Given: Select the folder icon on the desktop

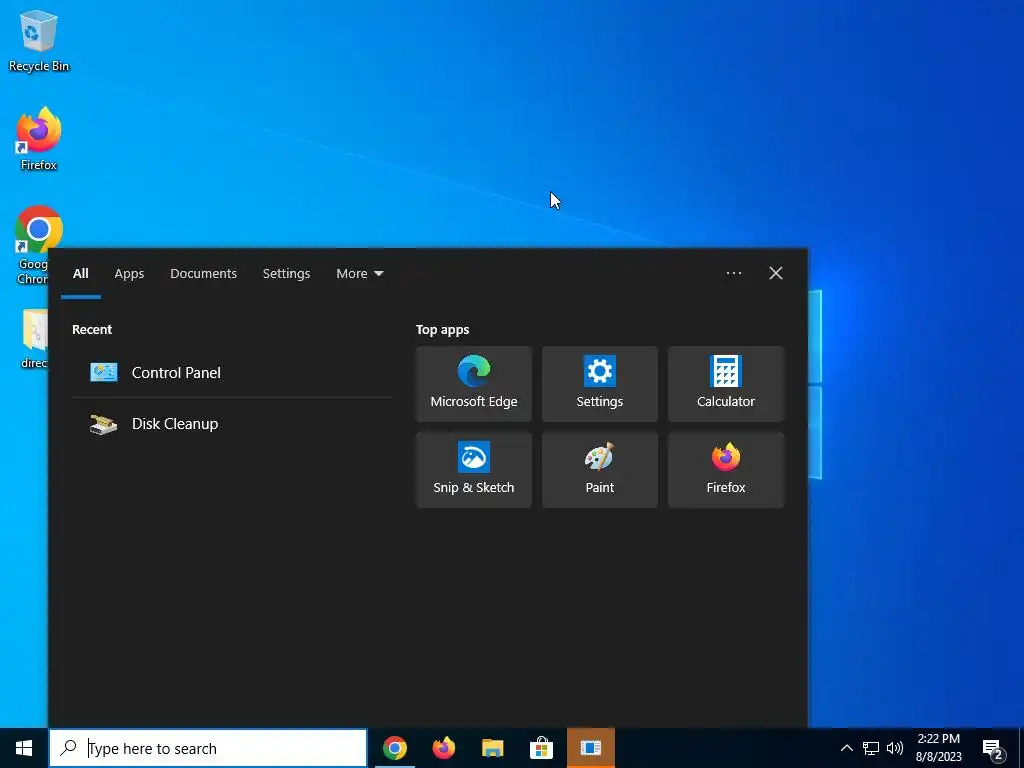Looking at the screenshot, I should pos(34,340).
